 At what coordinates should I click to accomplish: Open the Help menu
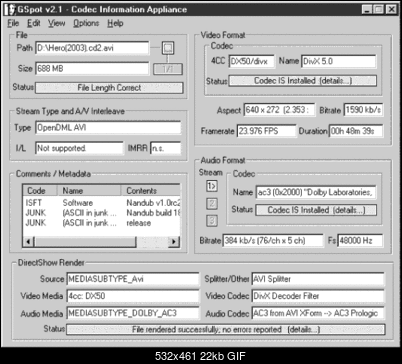pos(115,23)
